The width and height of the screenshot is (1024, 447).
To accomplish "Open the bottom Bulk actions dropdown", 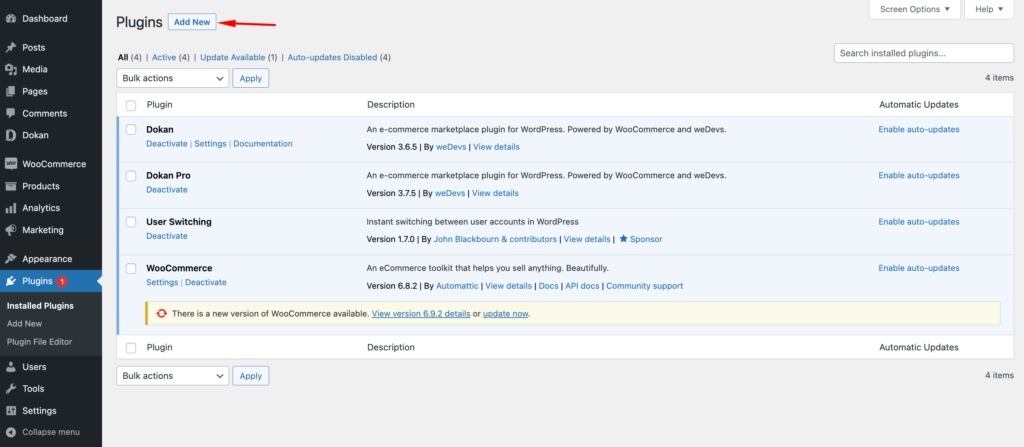I will point(172,376).
